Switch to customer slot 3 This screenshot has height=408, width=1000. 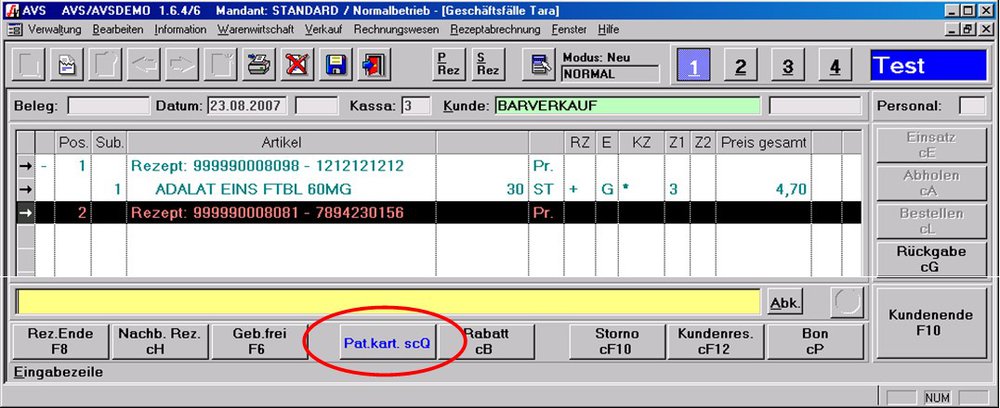(788, 67)
